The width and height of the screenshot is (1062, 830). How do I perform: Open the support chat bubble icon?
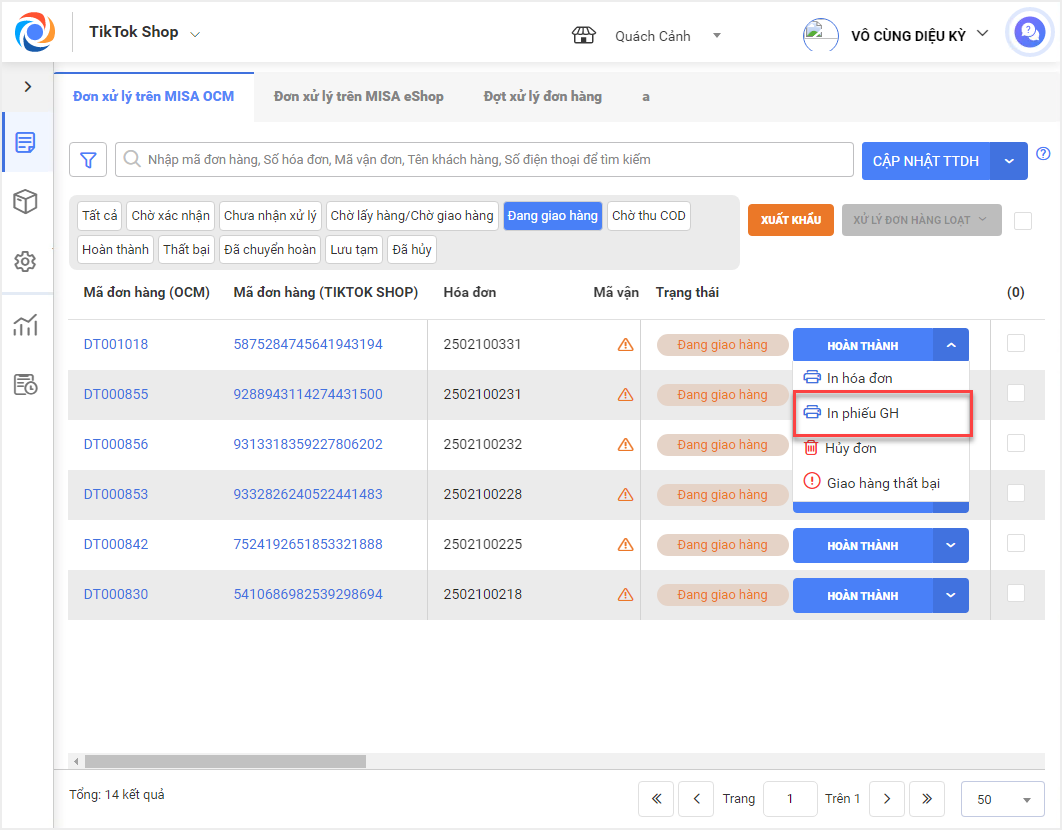pyautogui.click(x=1029, y=32)
